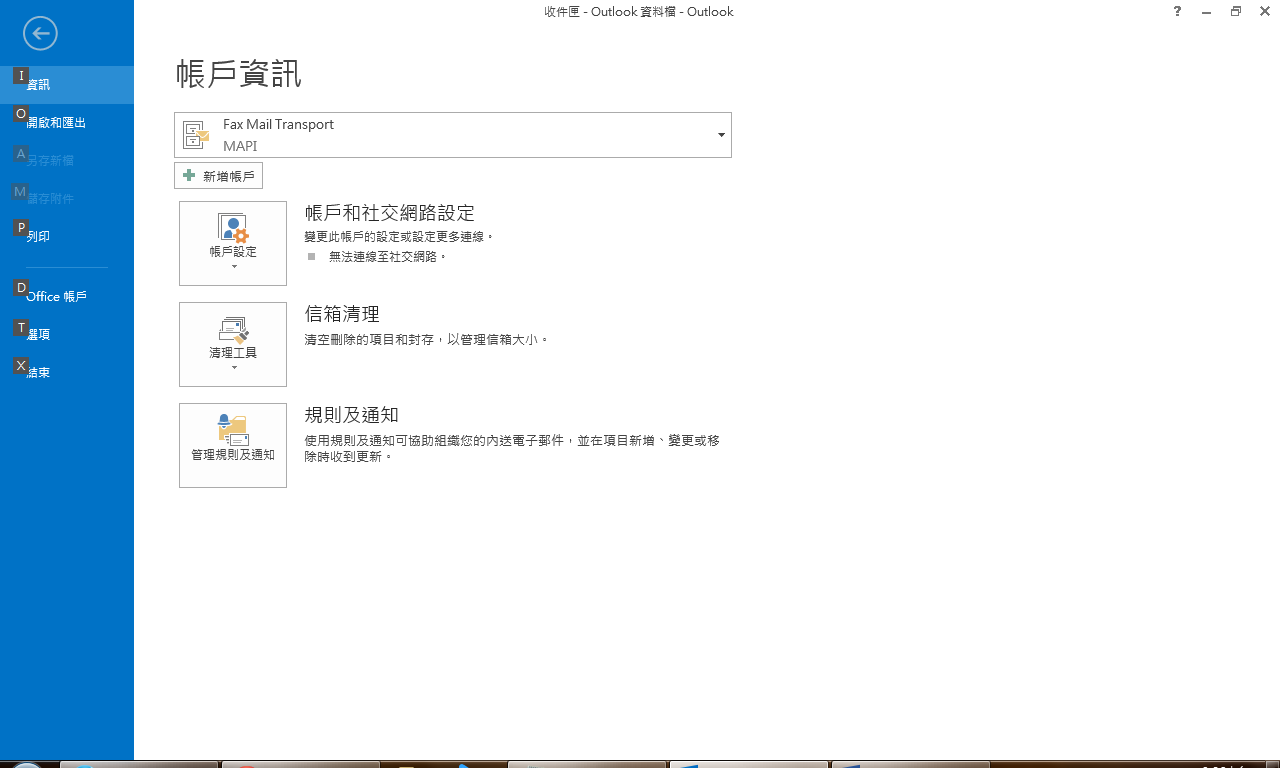The image size is (1280, 768).
Task: Click the green plus icon for adding account
Action: pos(189,176)
